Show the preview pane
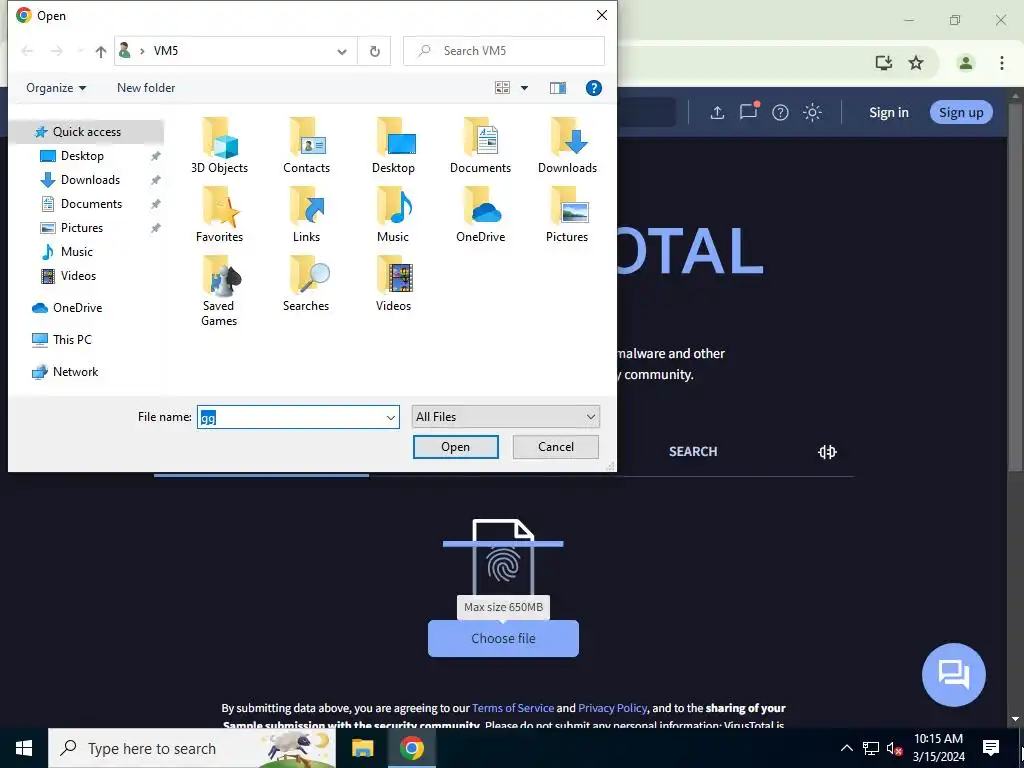1024x768 pixels. (x=558, y=88)
